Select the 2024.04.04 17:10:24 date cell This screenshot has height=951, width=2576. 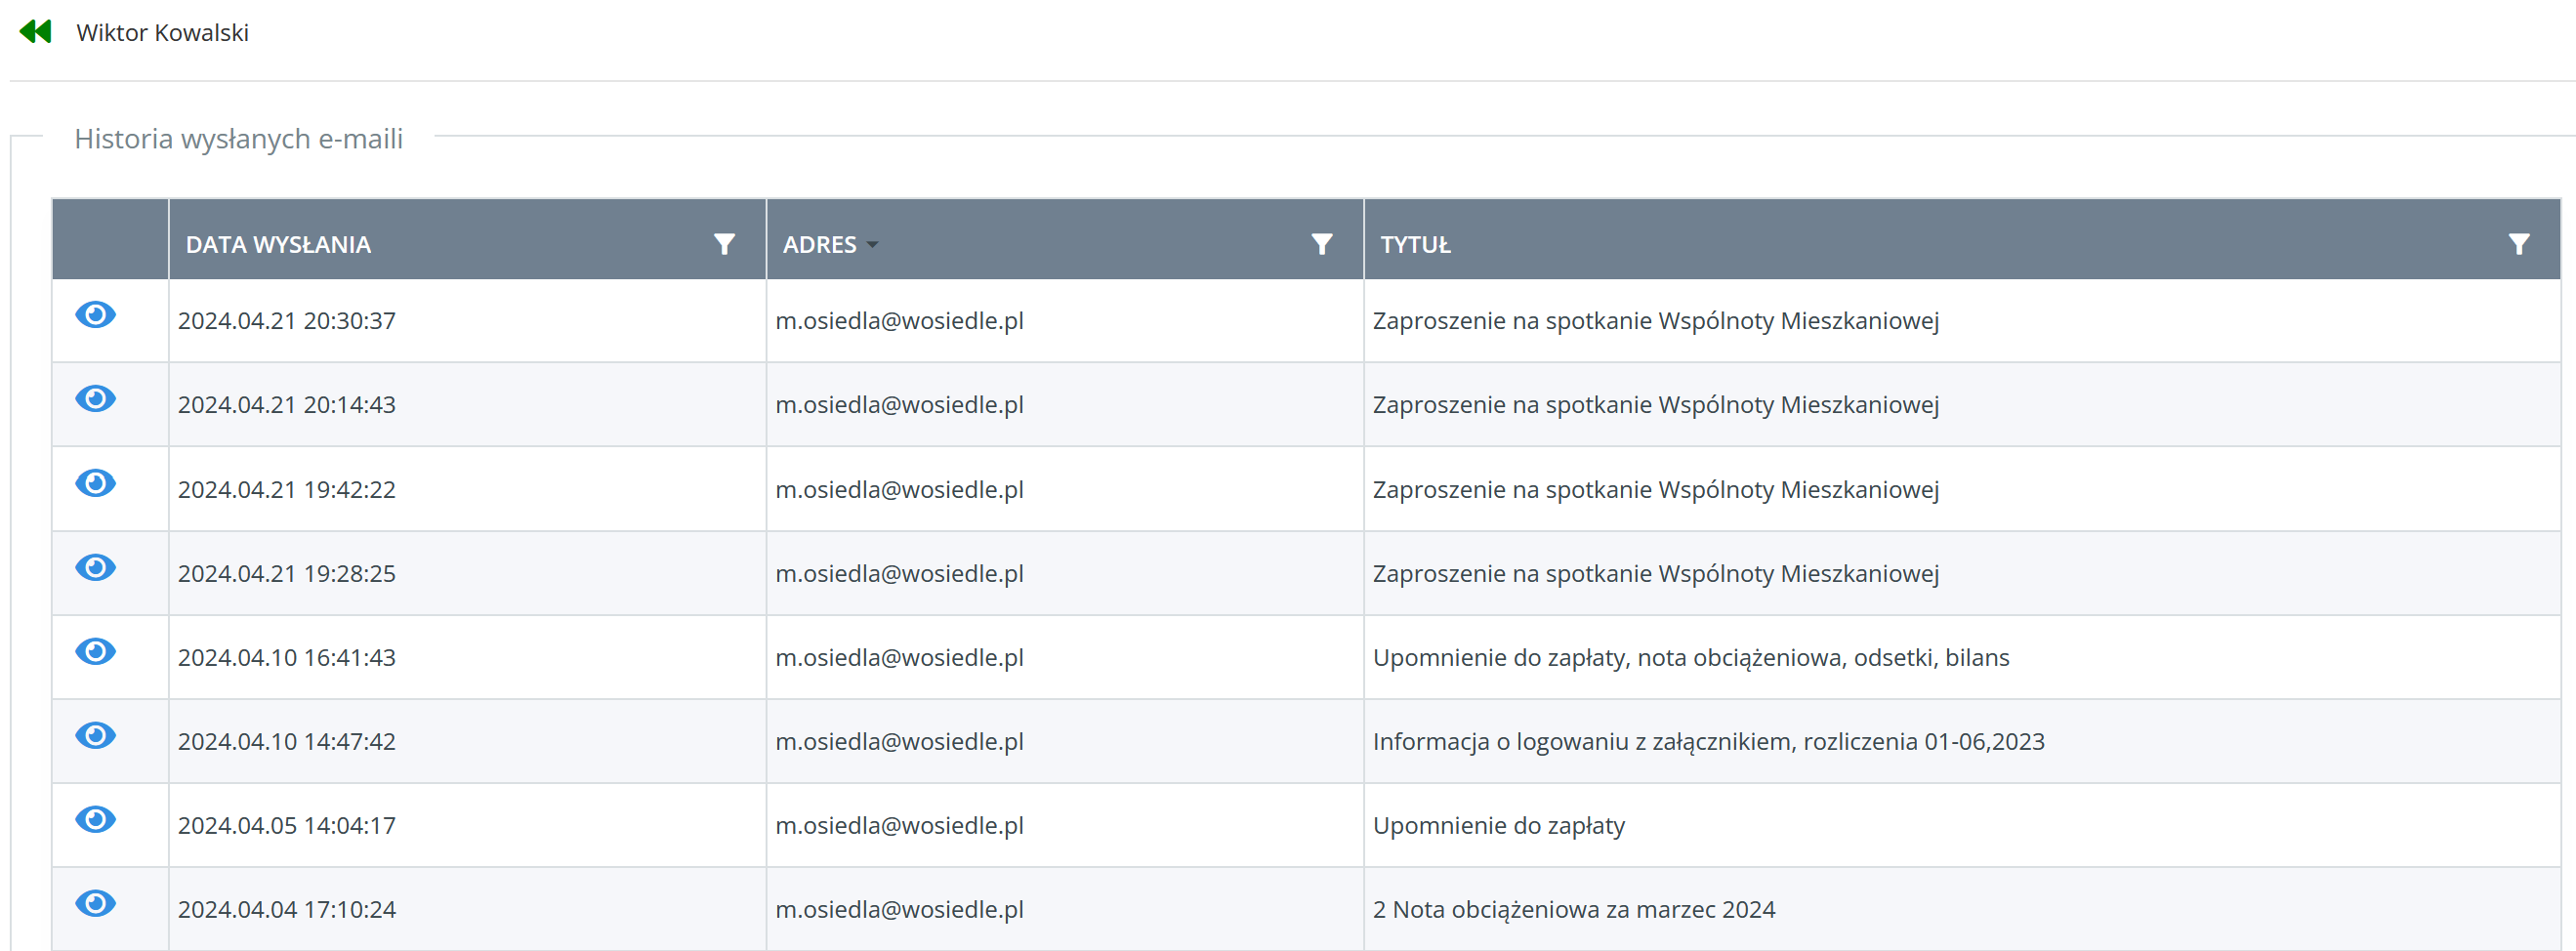click(287, 910)
